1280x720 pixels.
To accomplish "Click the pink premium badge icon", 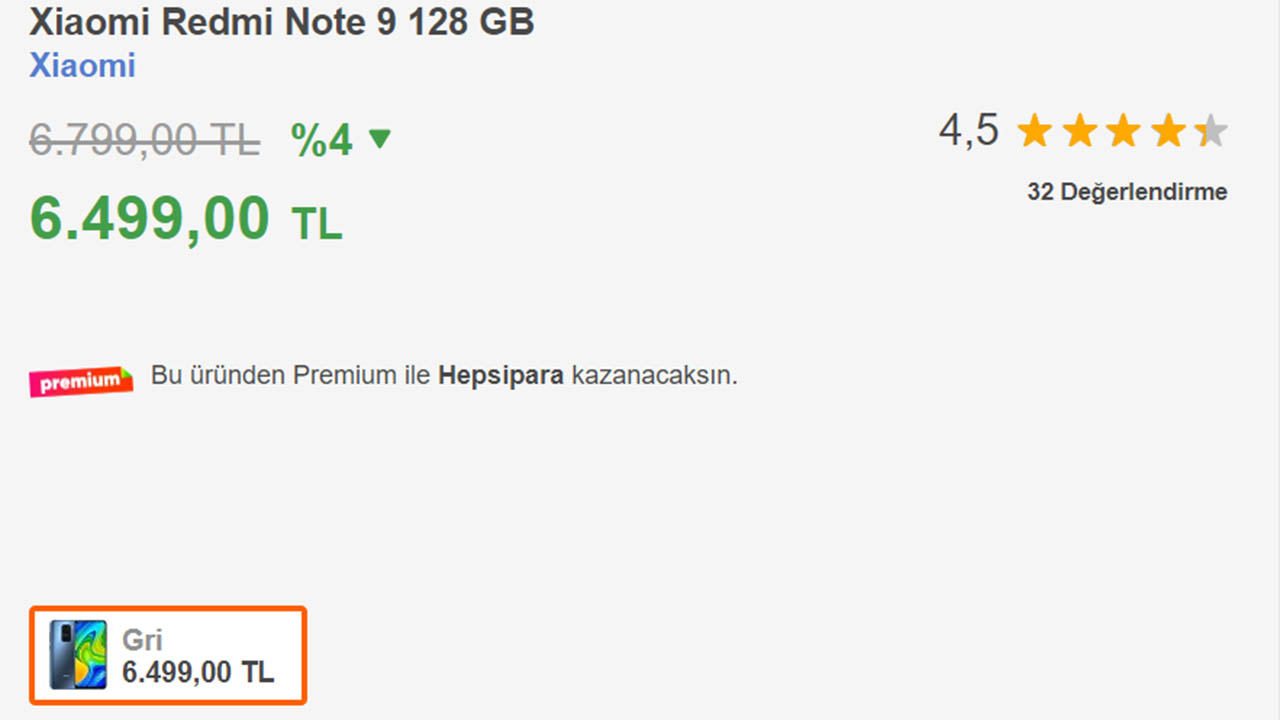I will [x=81, y=381].
